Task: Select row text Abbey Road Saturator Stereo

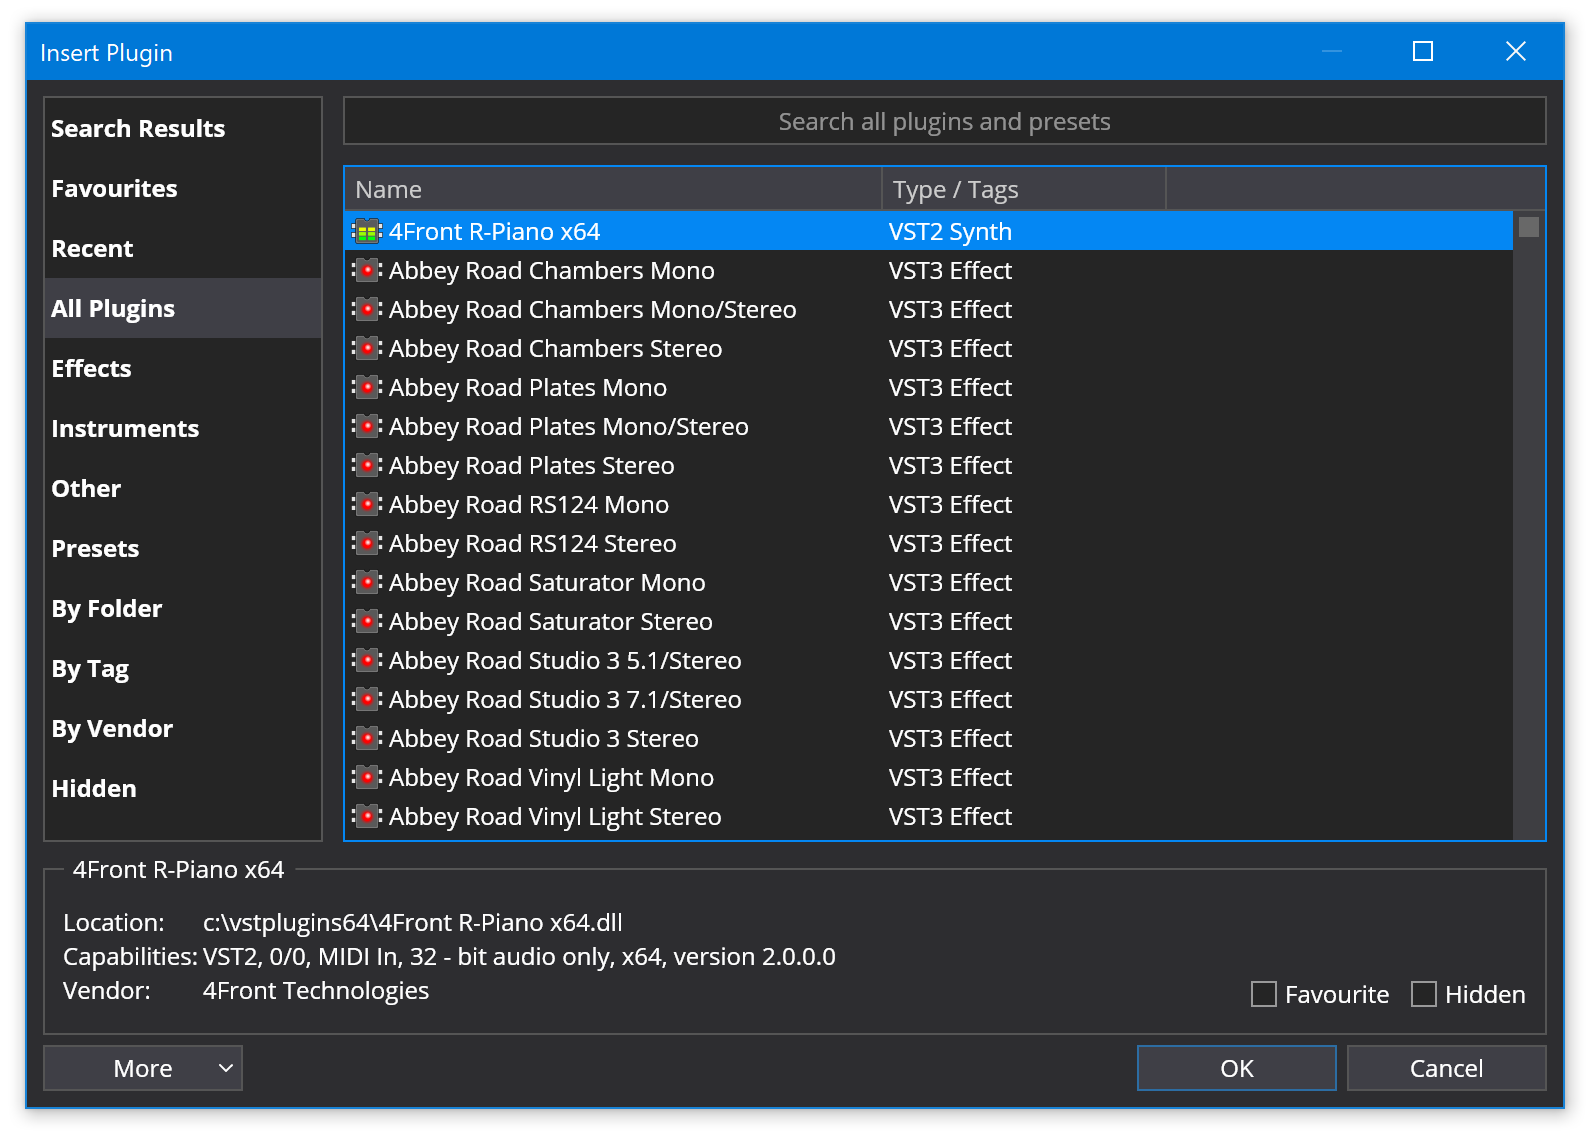Action: [551, 622]
